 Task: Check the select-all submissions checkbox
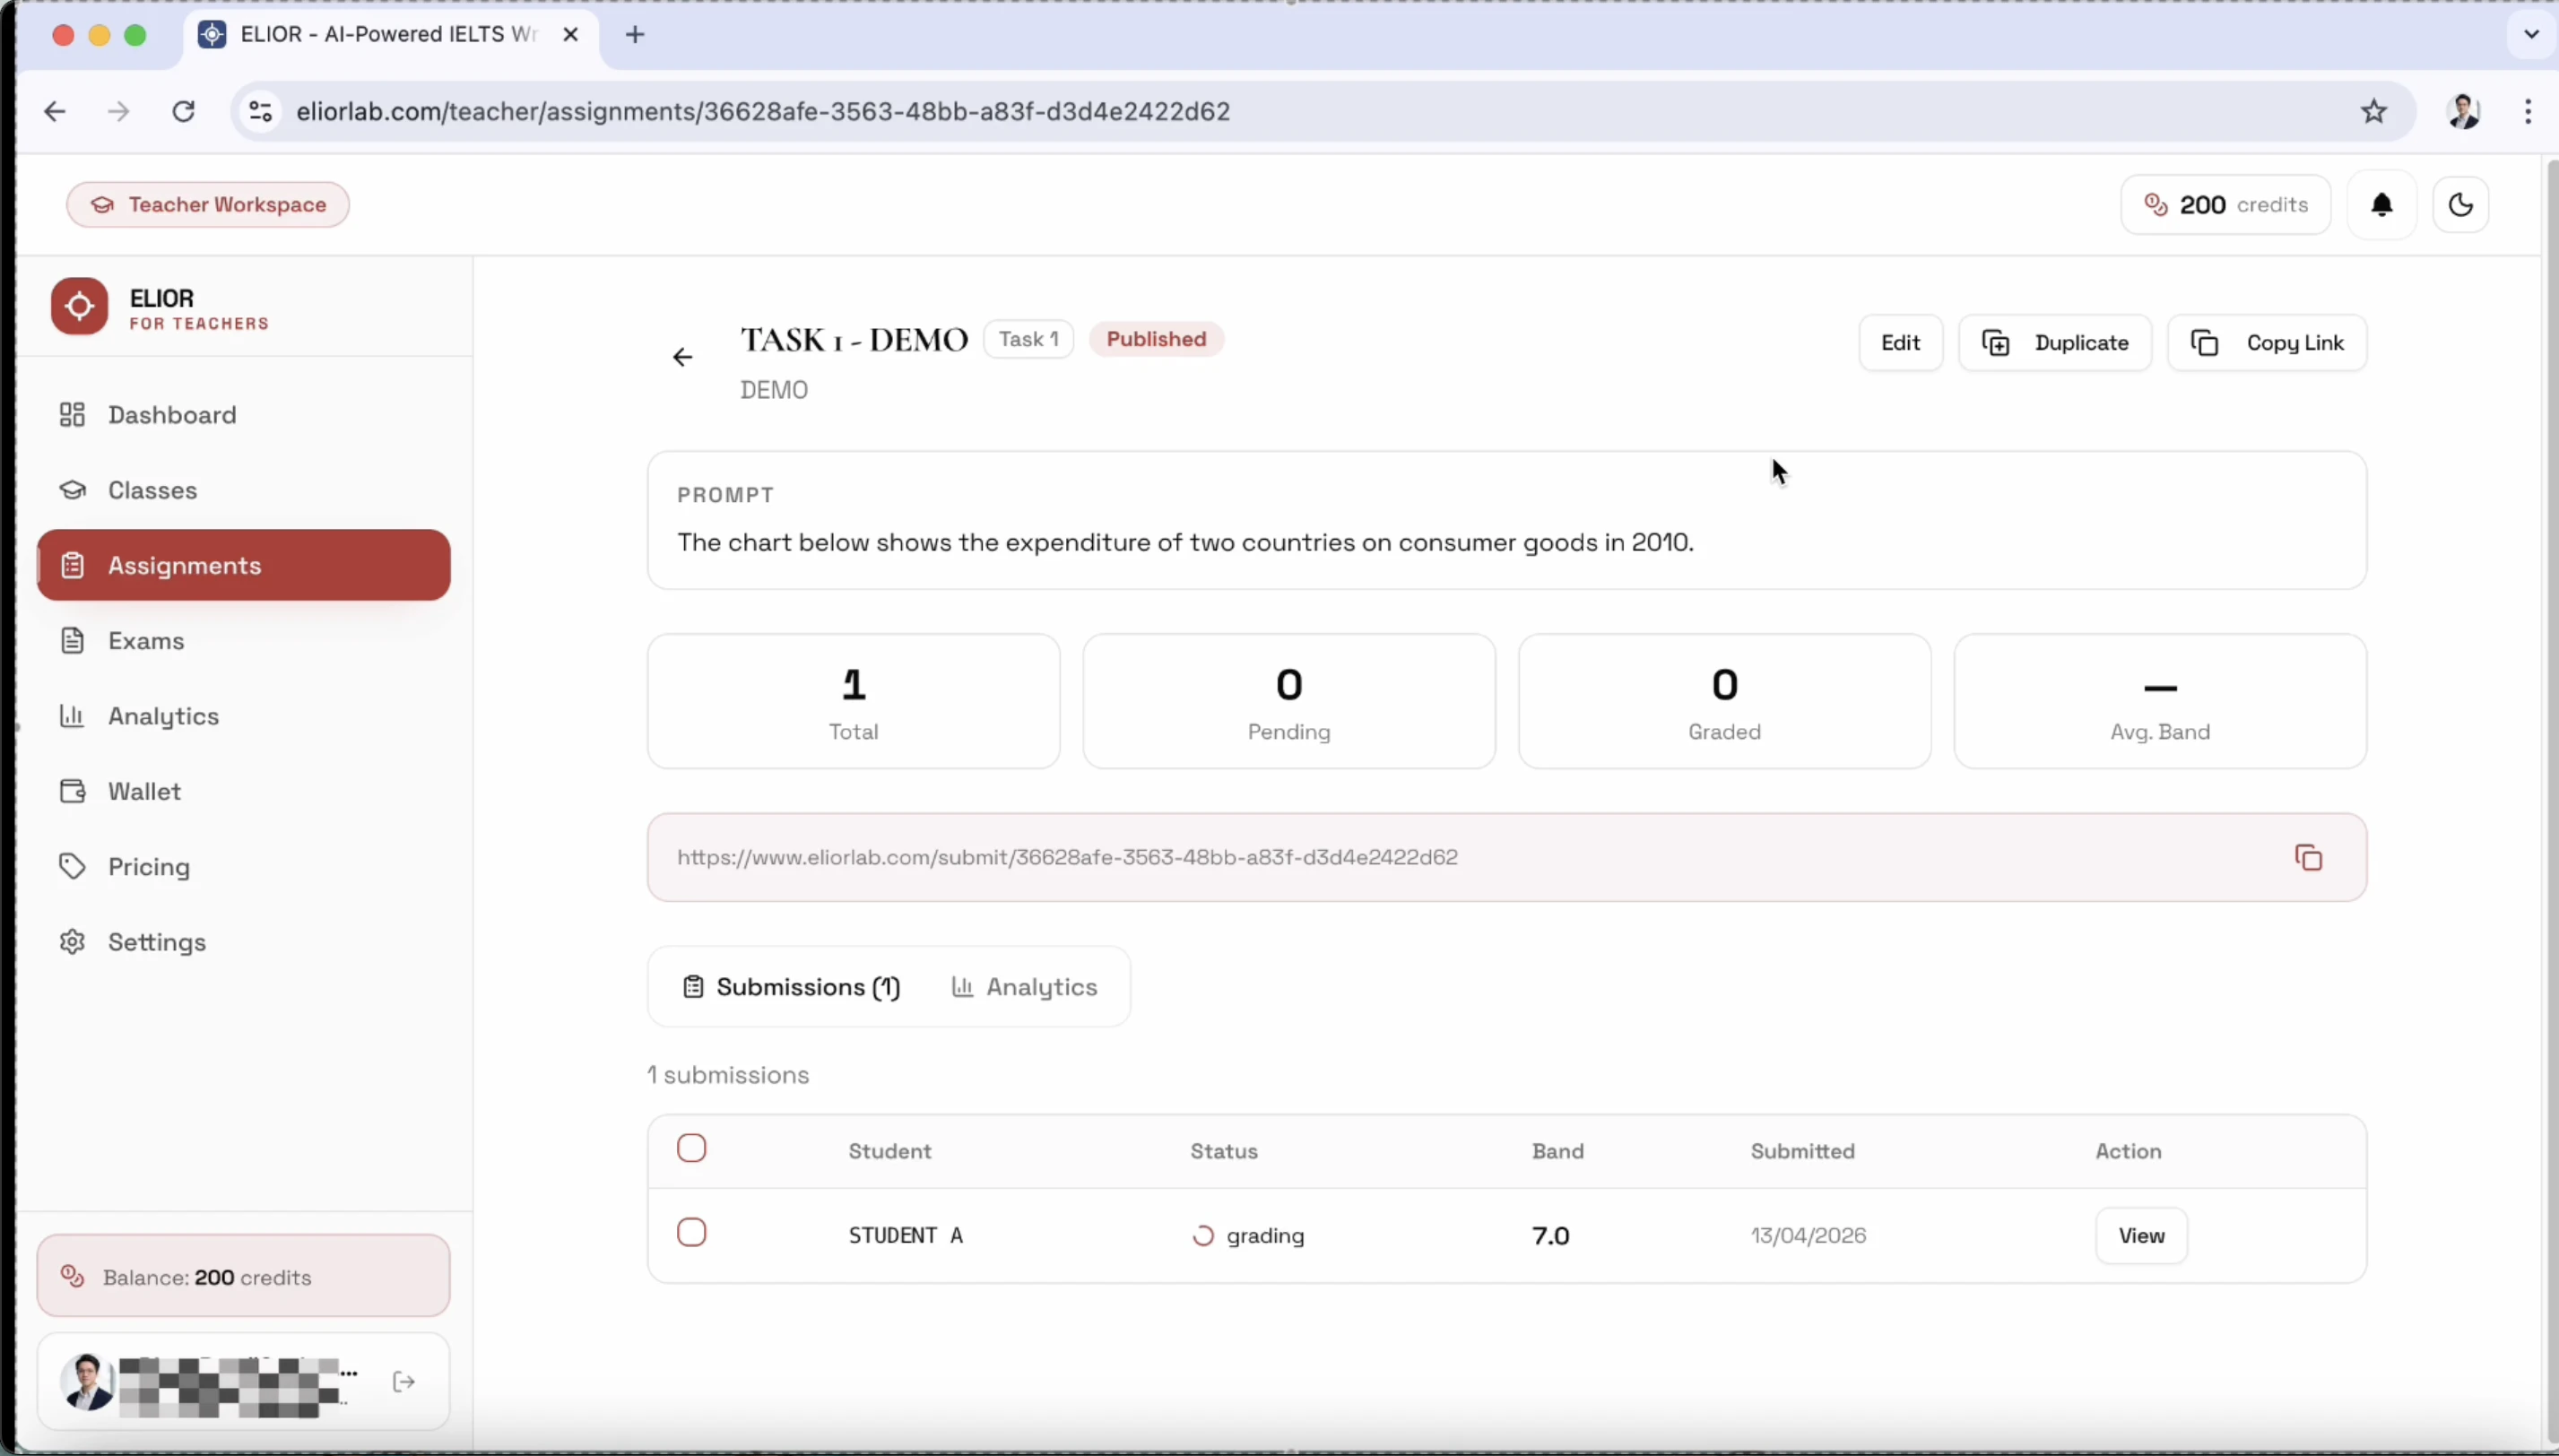click(x=691, y=1148)
